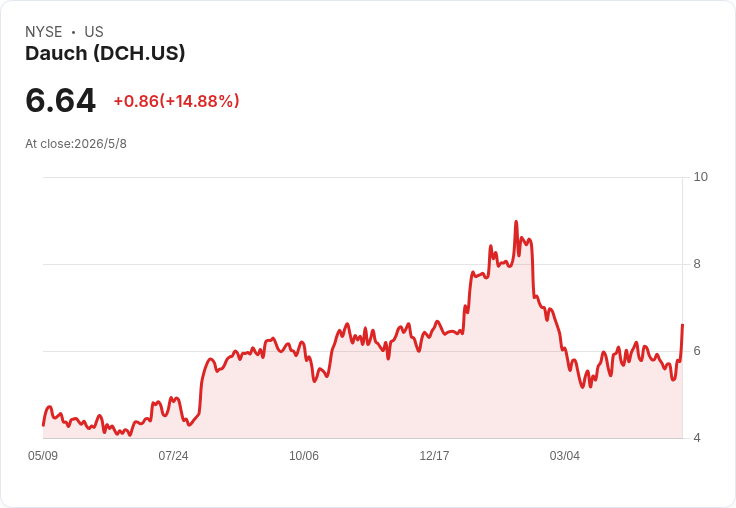Click the current price 6.64
The width and height of the screenshot is (736, 508).
61,100
